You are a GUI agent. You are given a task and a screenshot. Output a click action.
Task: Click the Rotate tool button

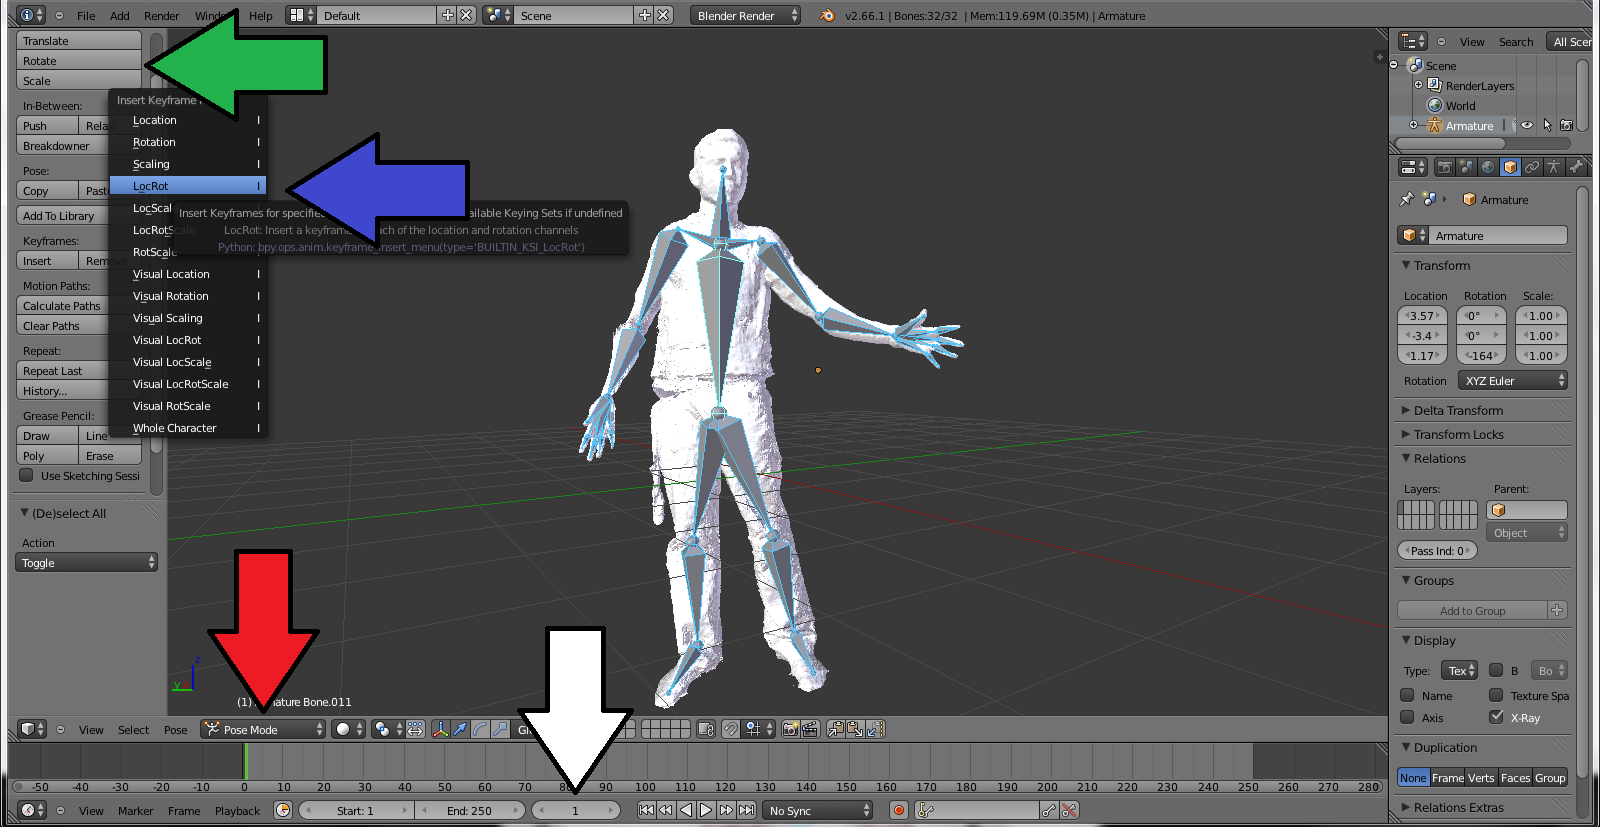[79, 61]
